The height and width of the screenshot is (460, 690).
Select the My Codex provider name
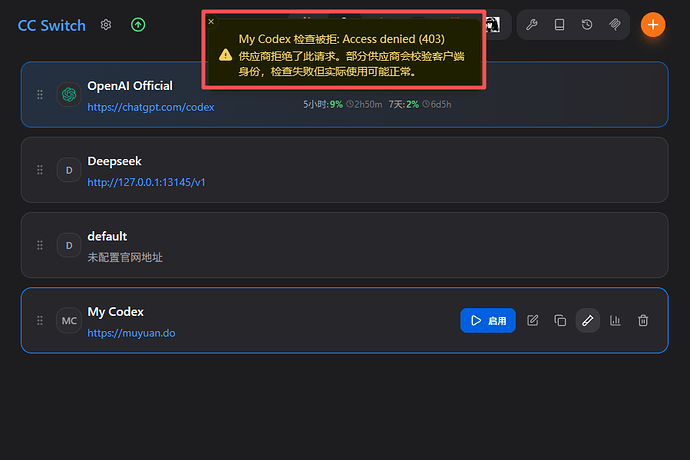pos(116,312)
